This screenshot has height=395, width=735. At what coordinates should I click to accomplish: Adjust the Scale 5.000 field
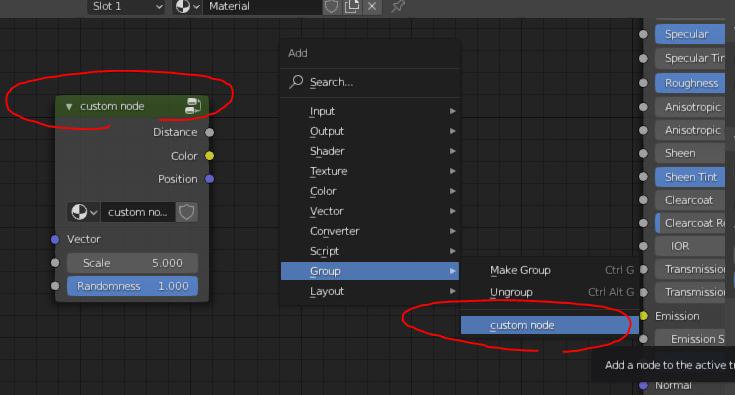[x=132, y=263]
